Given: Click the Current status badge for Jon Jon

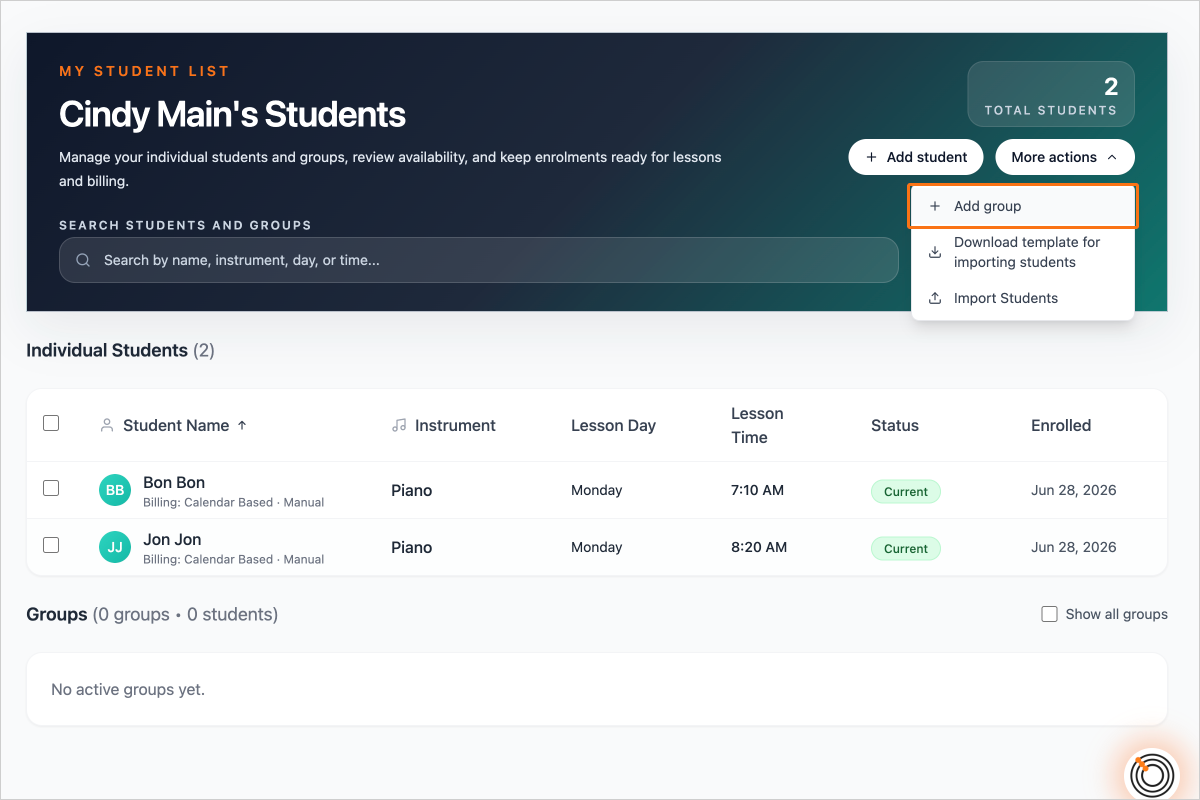Looking at the screenshot, I should 906,548.
